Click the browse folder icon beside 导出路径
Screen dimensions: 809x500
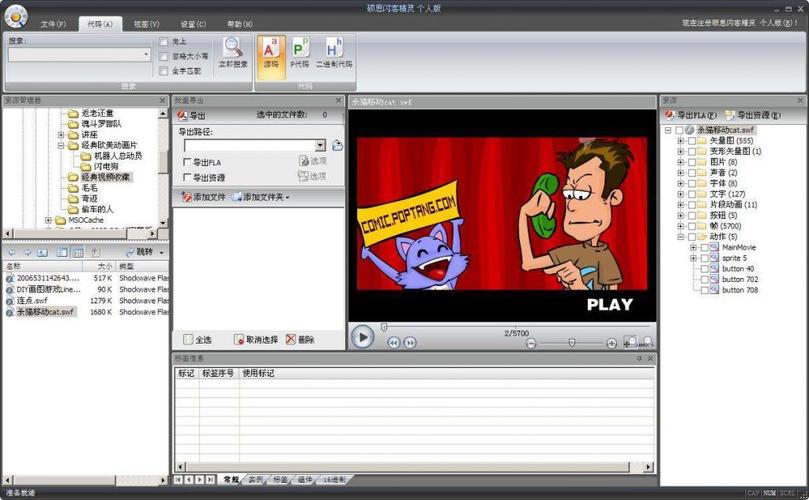[337, 146]
